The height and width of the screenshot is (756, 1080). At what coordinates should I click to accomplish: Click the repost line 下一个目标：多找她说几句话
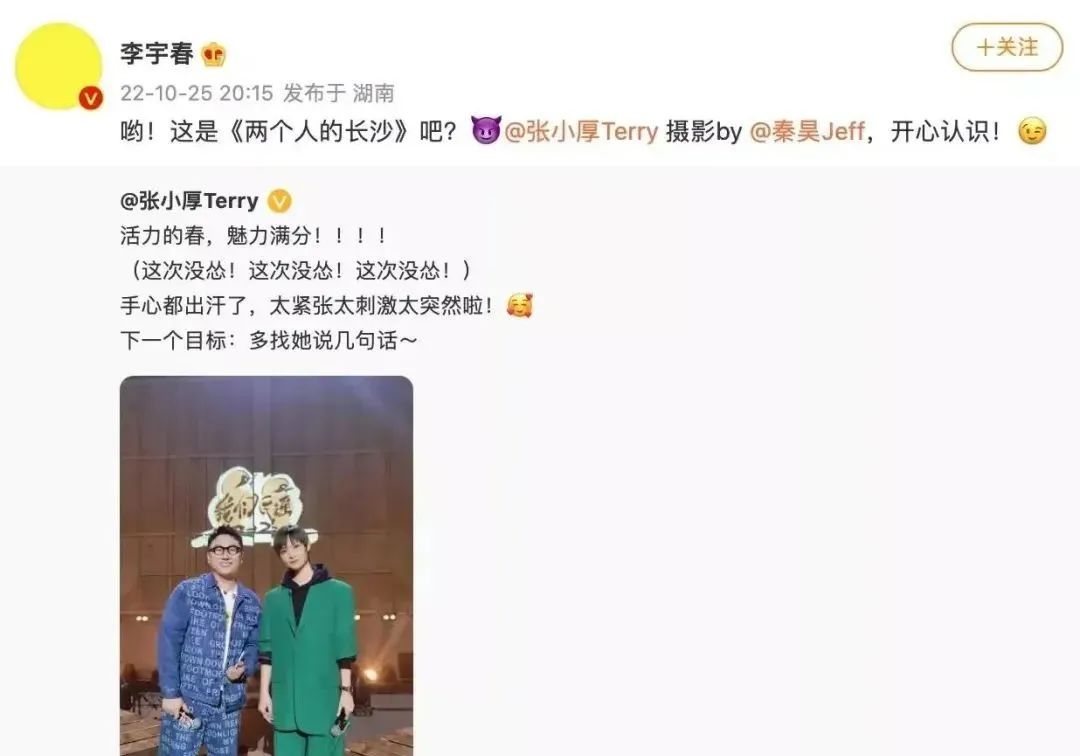(269, 340)
